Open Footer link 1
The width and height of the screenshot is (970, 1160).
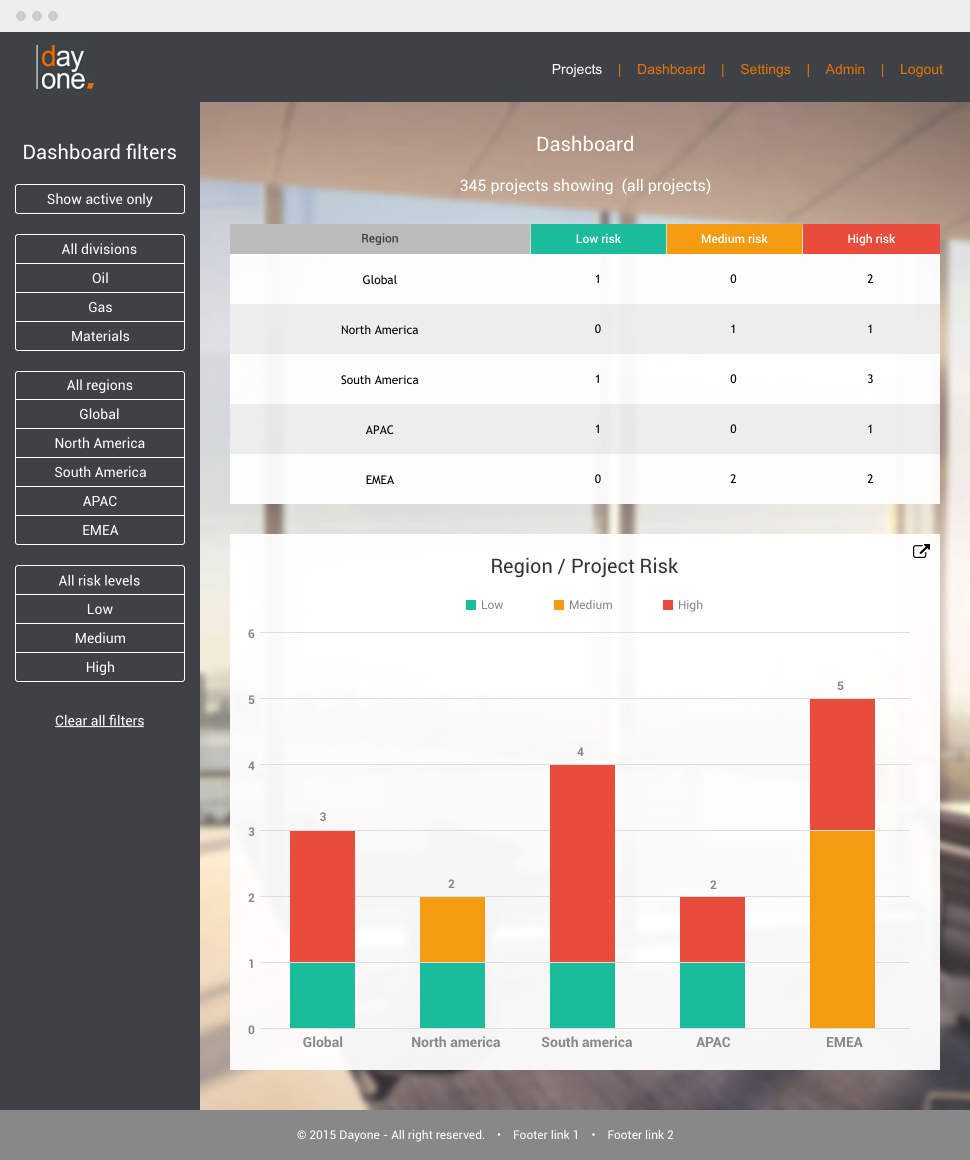(x=545, y=1135)
